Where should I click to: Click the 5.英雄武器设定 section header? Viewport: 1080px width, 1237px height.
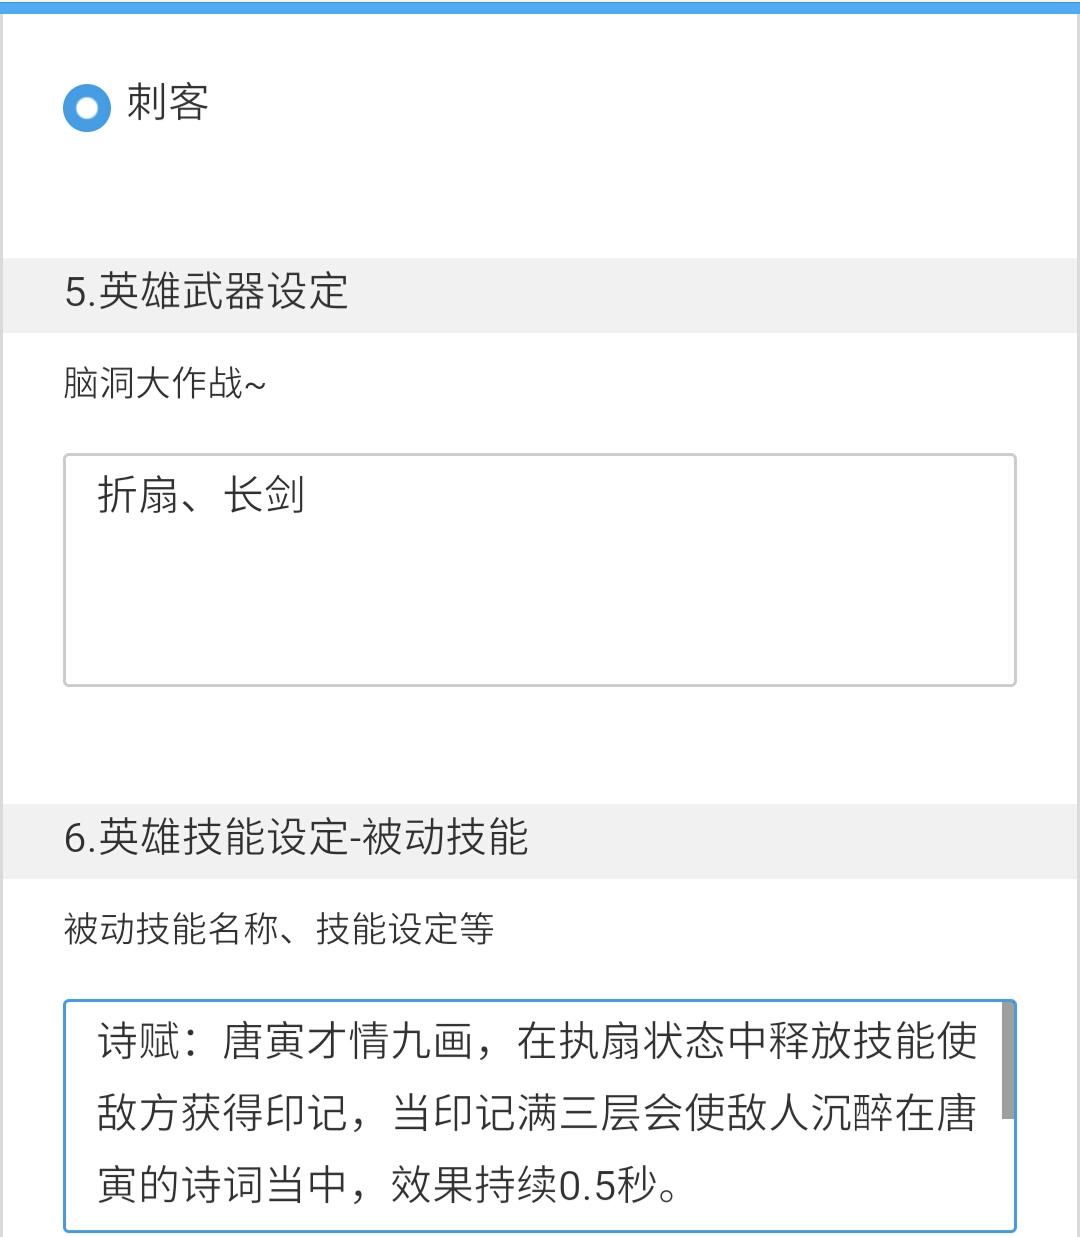pyautogui.click(x=540, y=293)
